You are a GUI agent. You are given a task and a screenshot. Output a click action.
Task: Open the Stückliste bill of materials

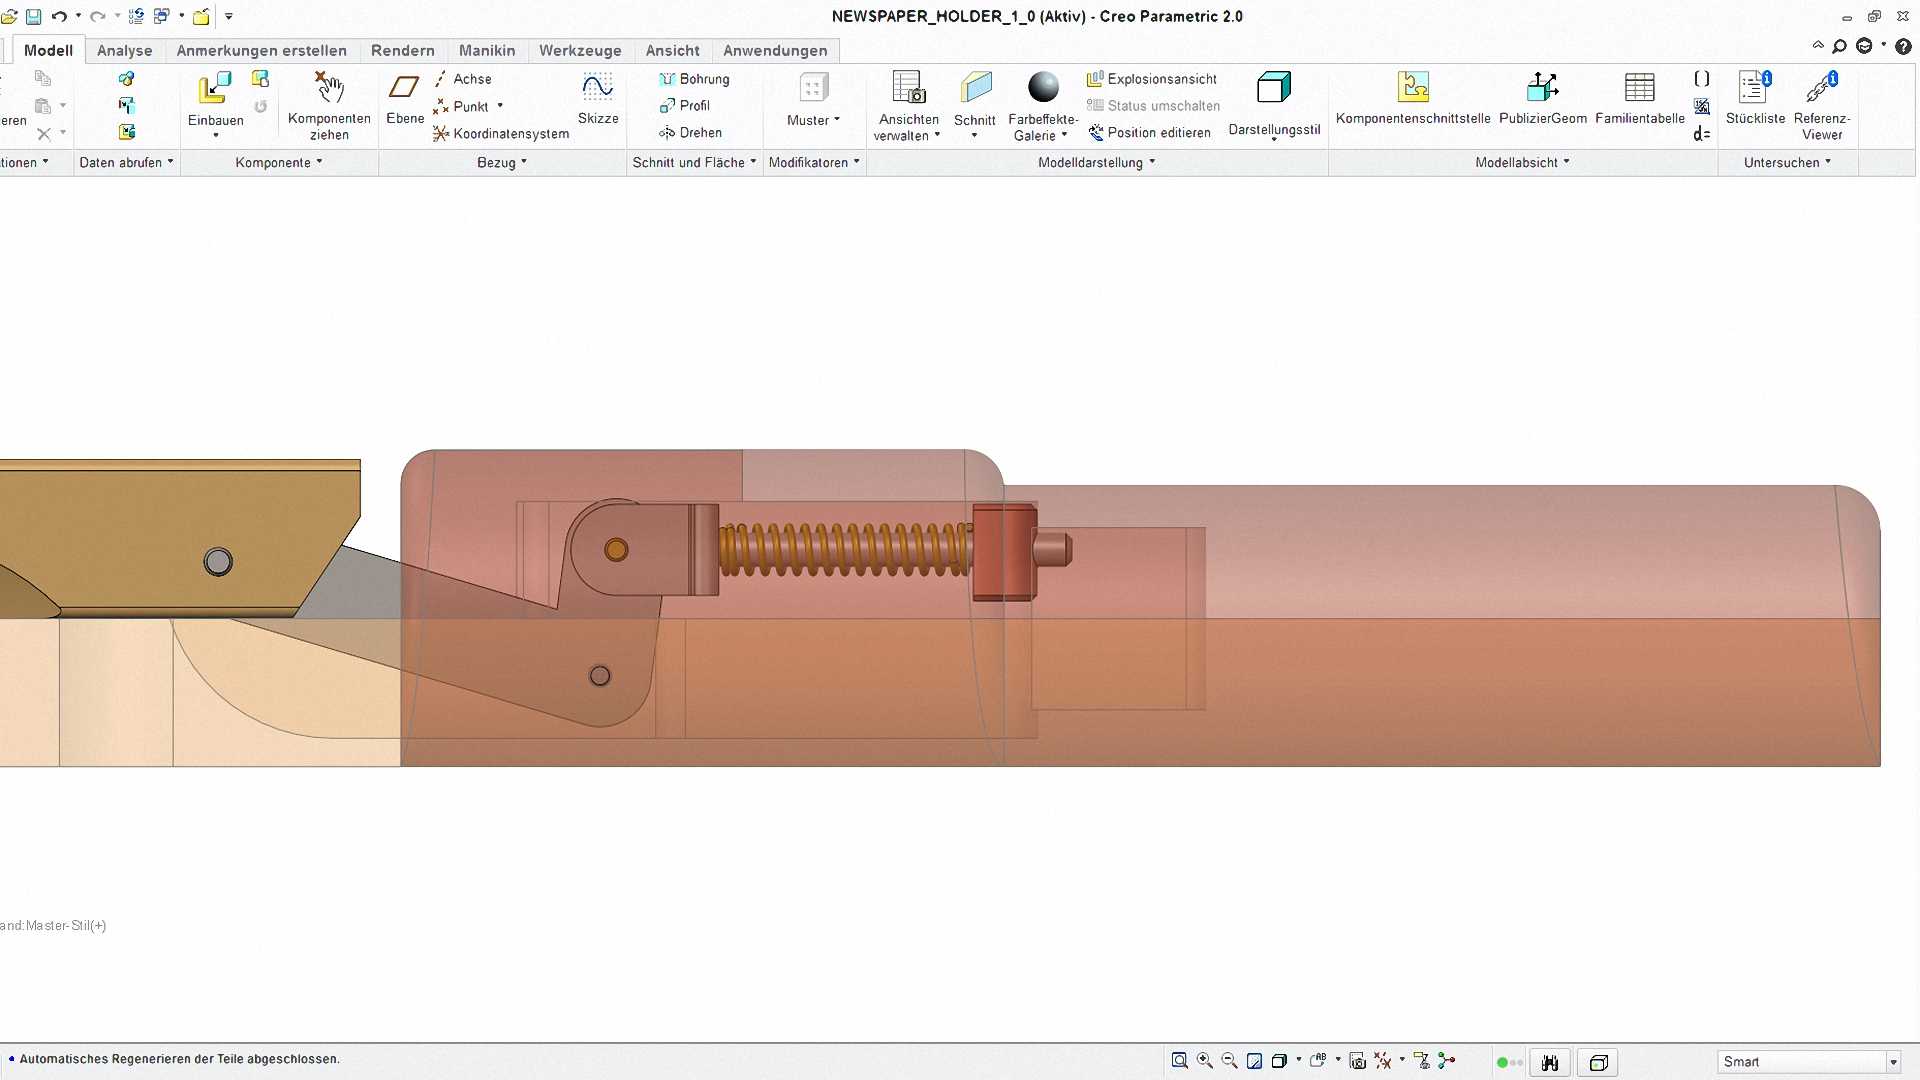pyautogui.click(x=1755, y=99)
